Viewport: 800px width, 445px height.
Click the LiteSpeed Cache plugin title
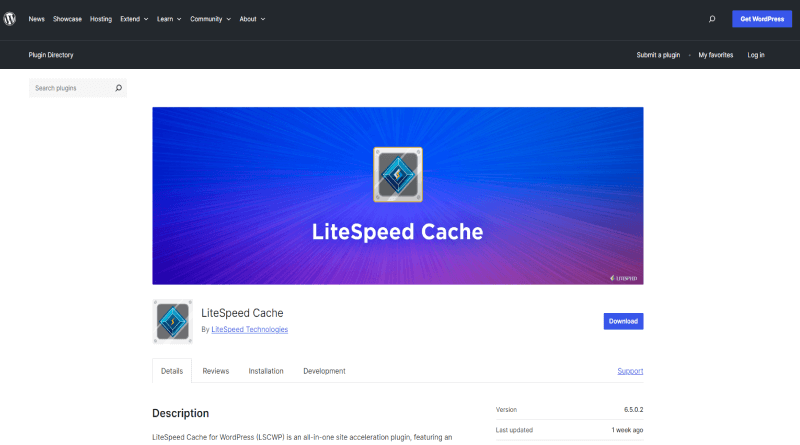(x=242, y=313)
